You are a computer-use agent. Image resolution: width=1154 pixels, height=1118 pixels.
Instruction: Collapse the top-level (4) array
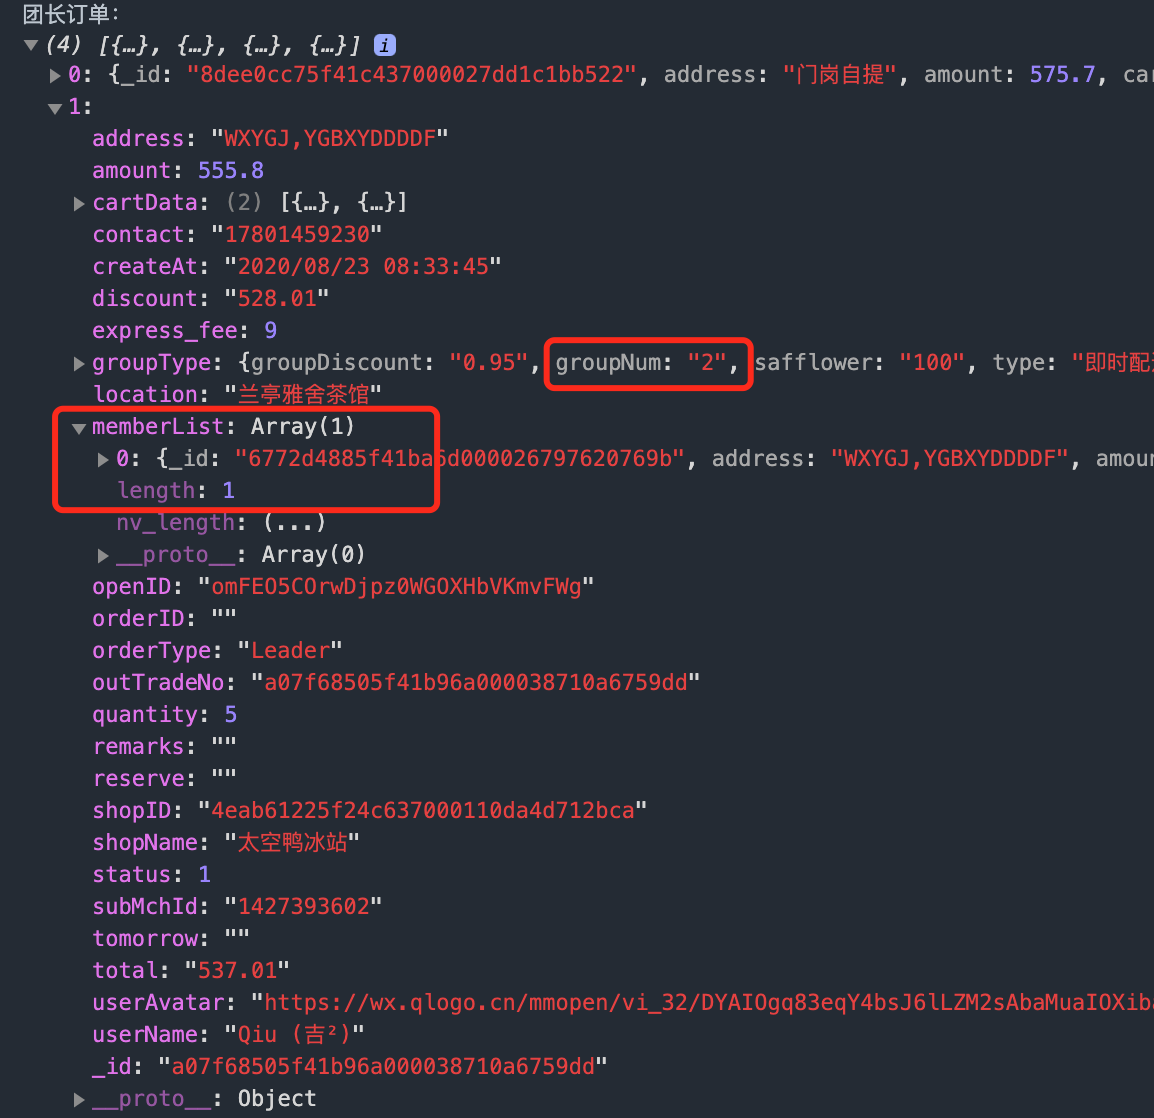(31, 46)
